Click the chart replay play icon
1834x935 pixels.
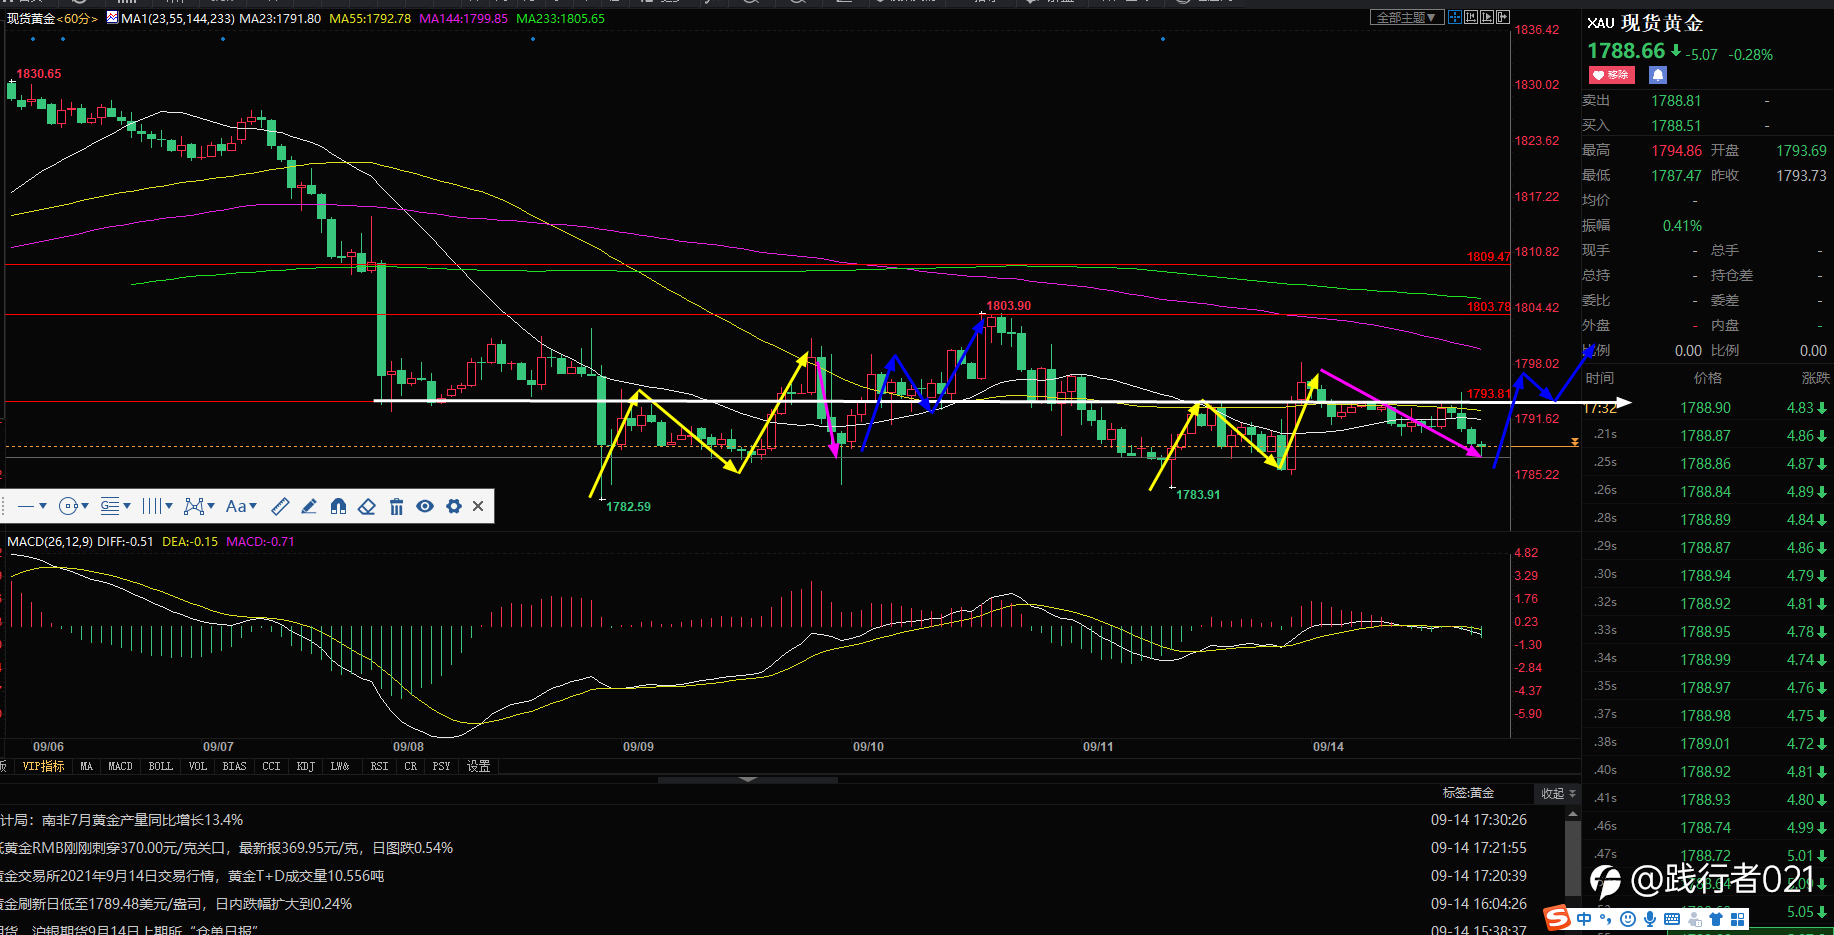coord(1487,17)
